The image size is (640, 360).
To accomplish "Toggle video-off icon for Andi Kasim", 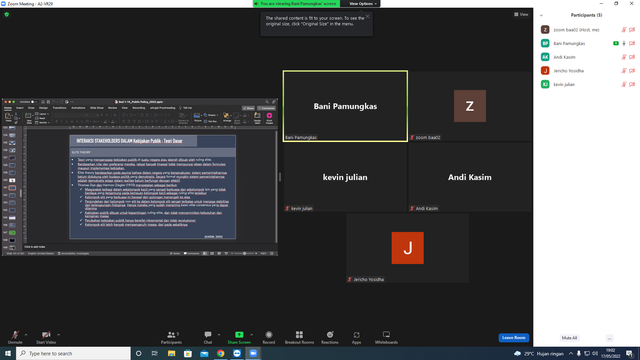I will [632, 57].
